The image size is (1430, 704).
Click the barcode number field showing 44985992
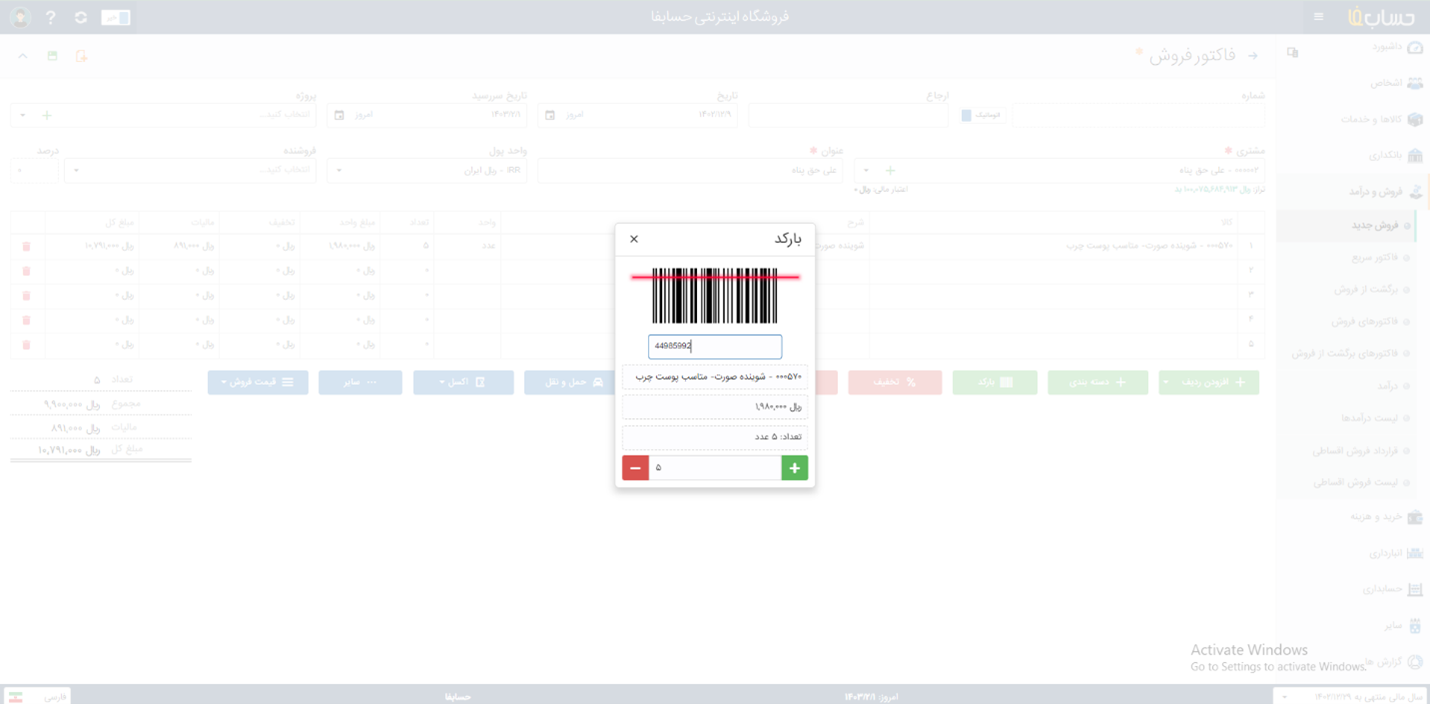715,346
